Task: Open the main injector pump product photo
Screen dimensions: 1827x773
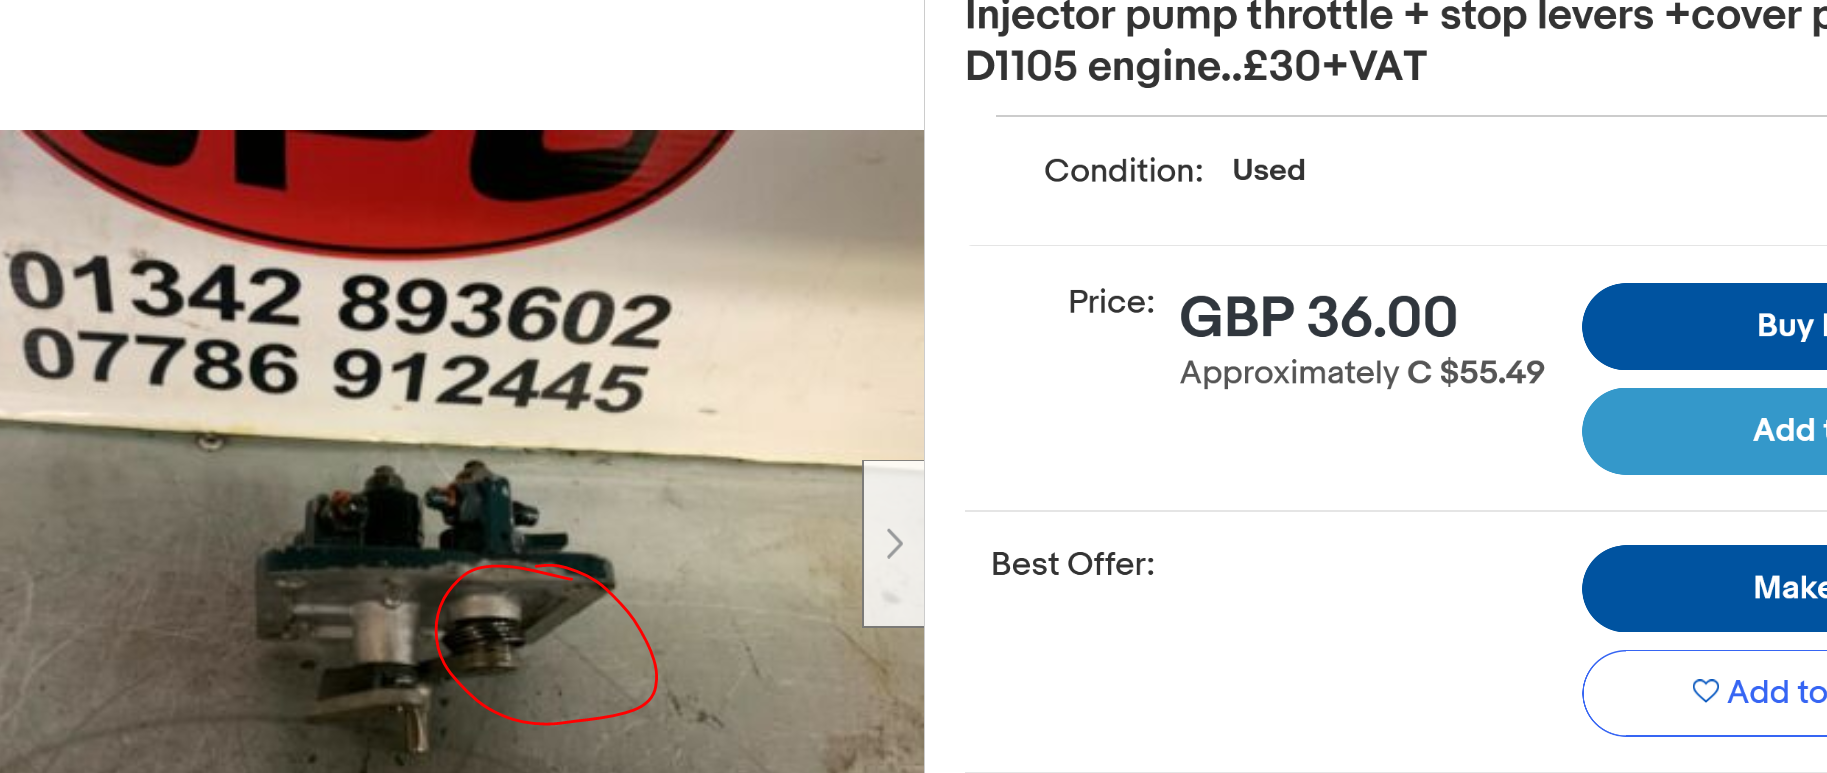Action: coord(461,451)
